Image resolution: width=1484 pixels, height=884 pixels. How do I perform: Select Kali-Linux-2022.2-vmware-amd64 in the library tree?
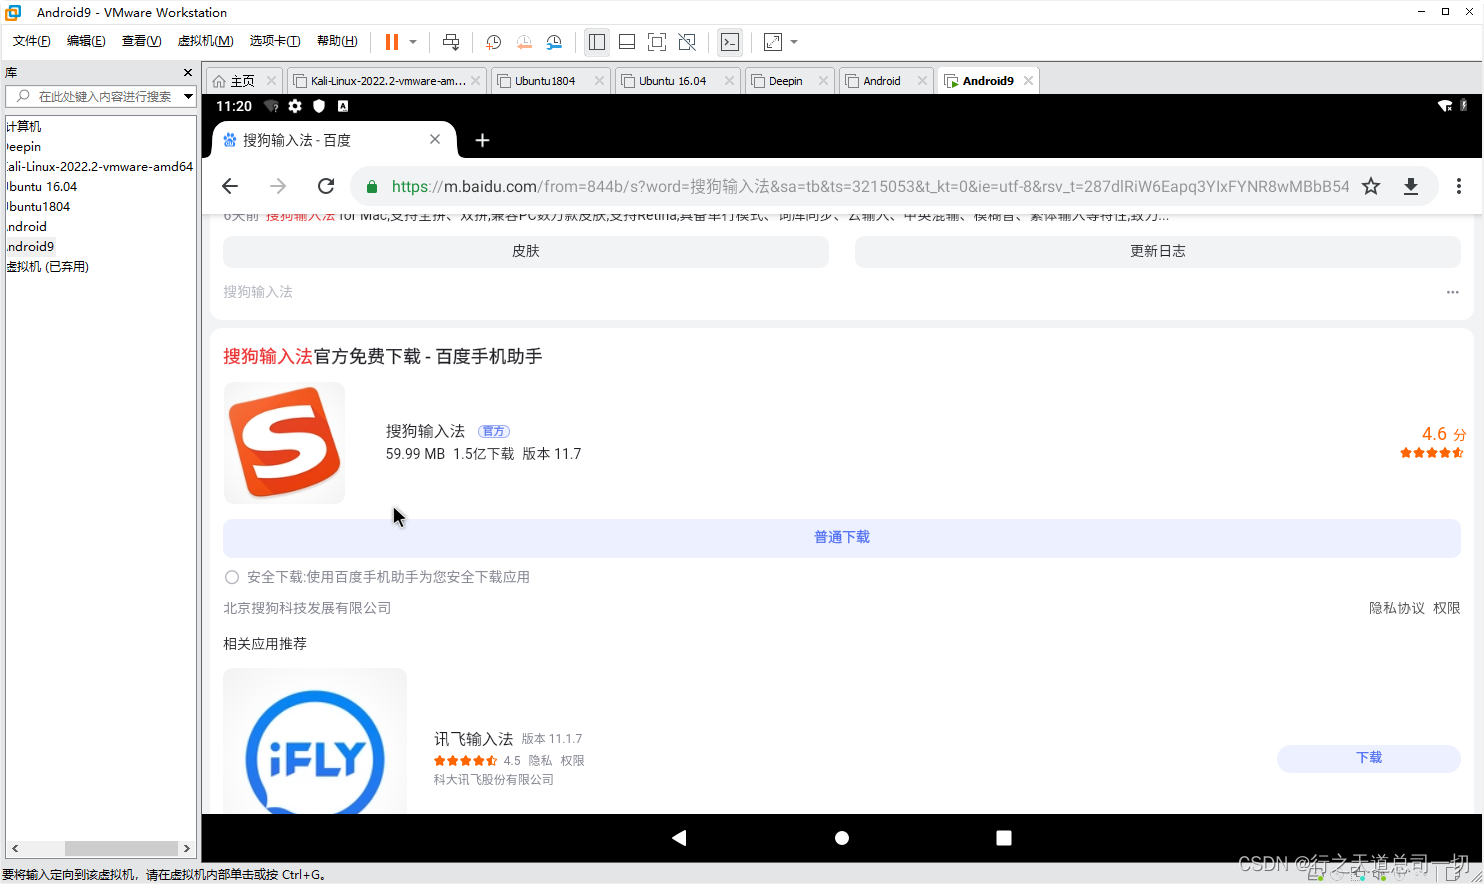pyautogui.click(x=99, y=166)
